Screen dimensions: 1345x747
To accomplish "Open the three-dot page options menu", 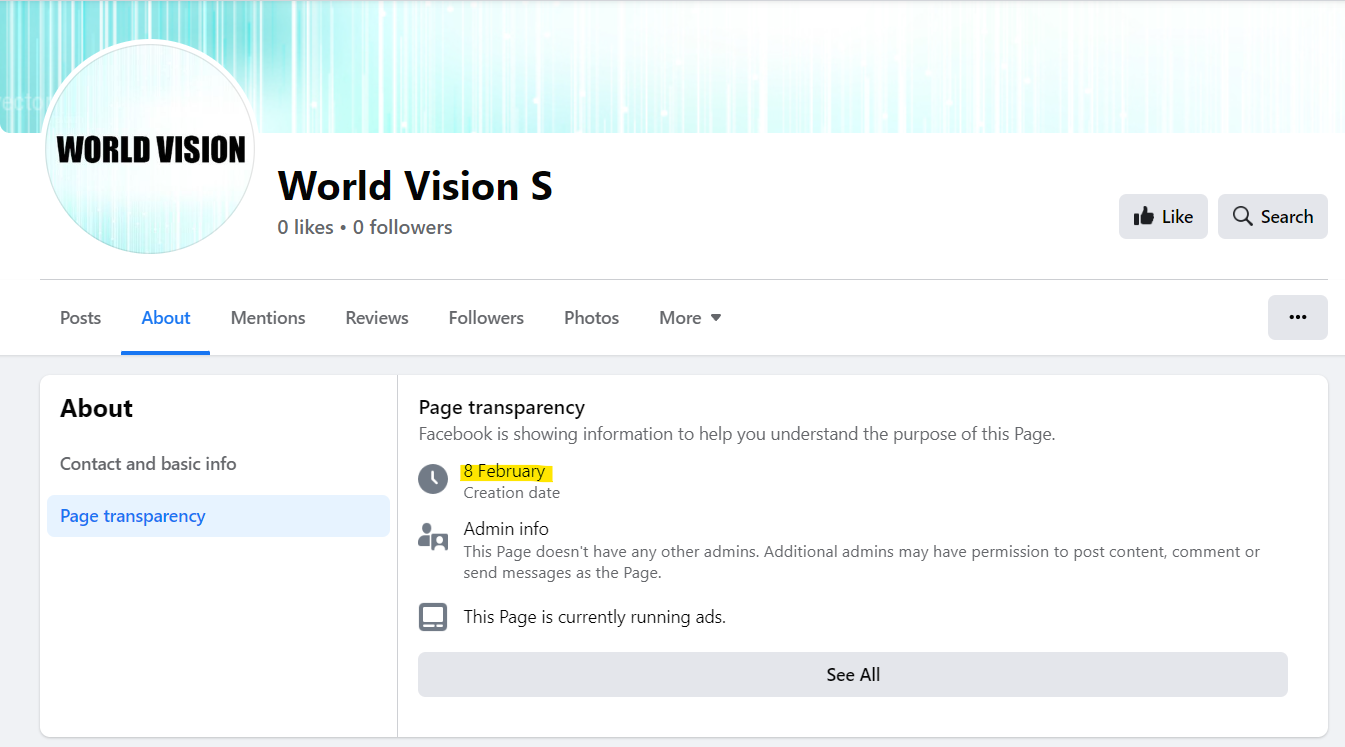I will [x=1298, y=317].
